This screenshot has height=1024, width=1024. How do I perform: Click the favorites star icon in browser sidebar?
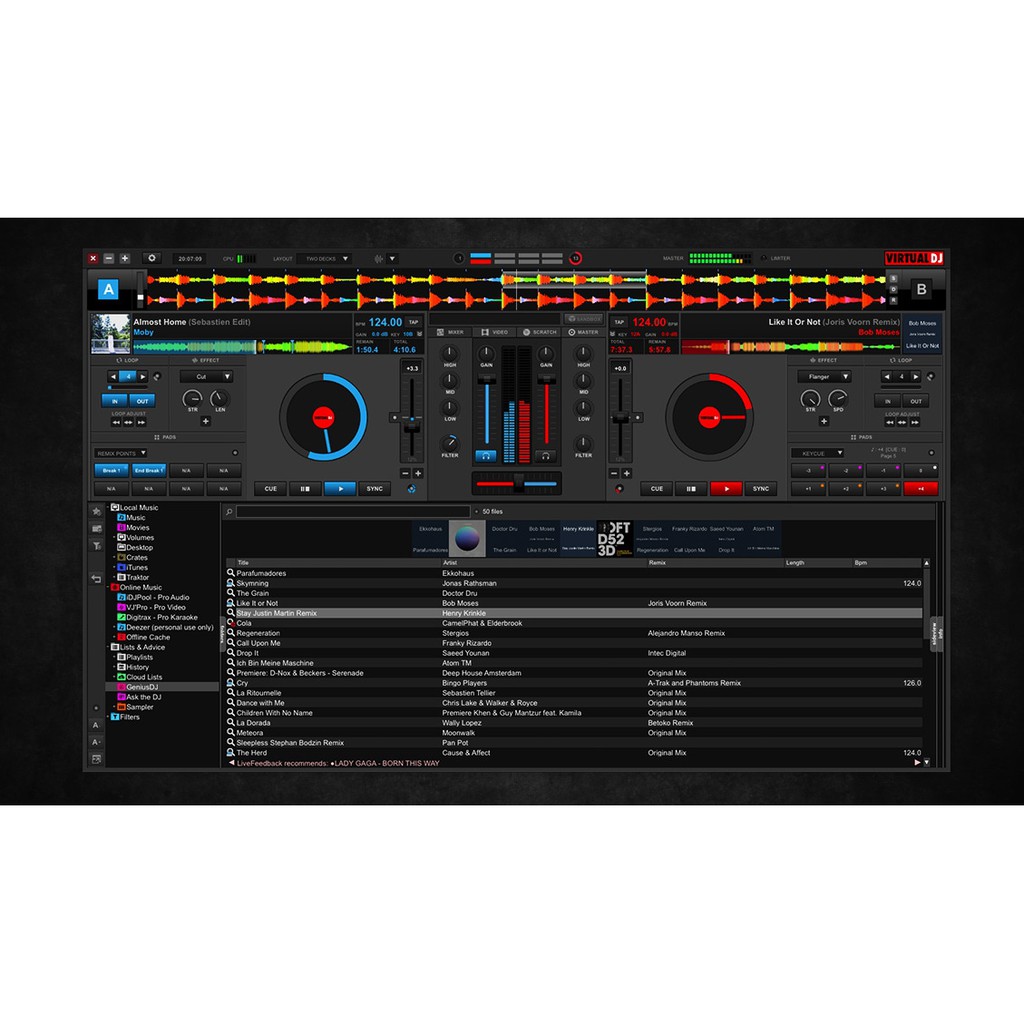click(x=97, y=511)
